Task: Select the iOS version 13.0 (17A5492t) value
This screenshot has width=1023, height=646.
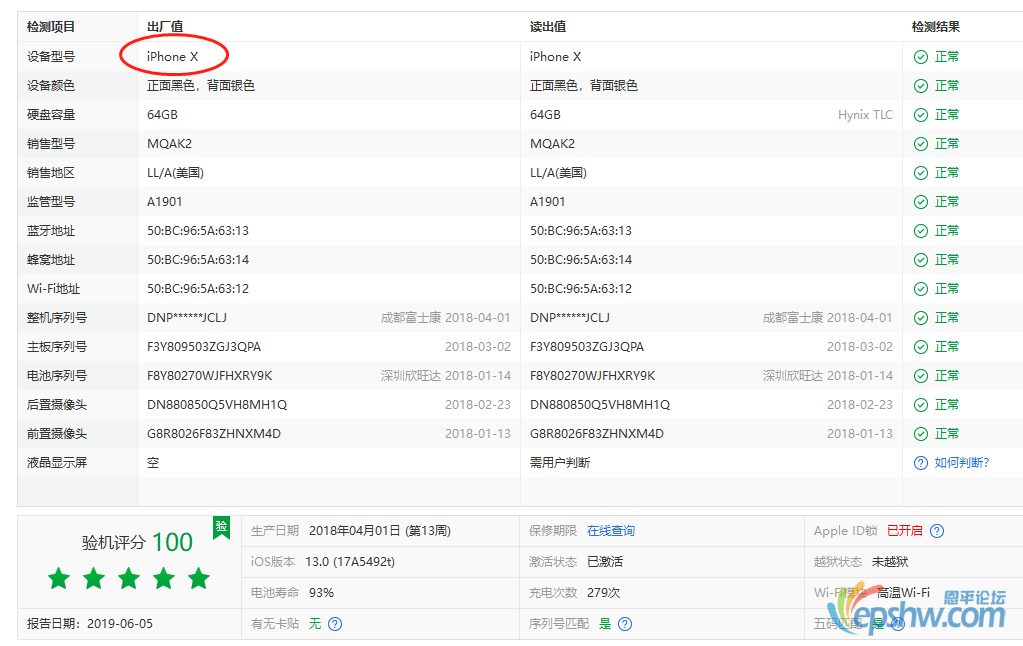Action: pos(350,562)
